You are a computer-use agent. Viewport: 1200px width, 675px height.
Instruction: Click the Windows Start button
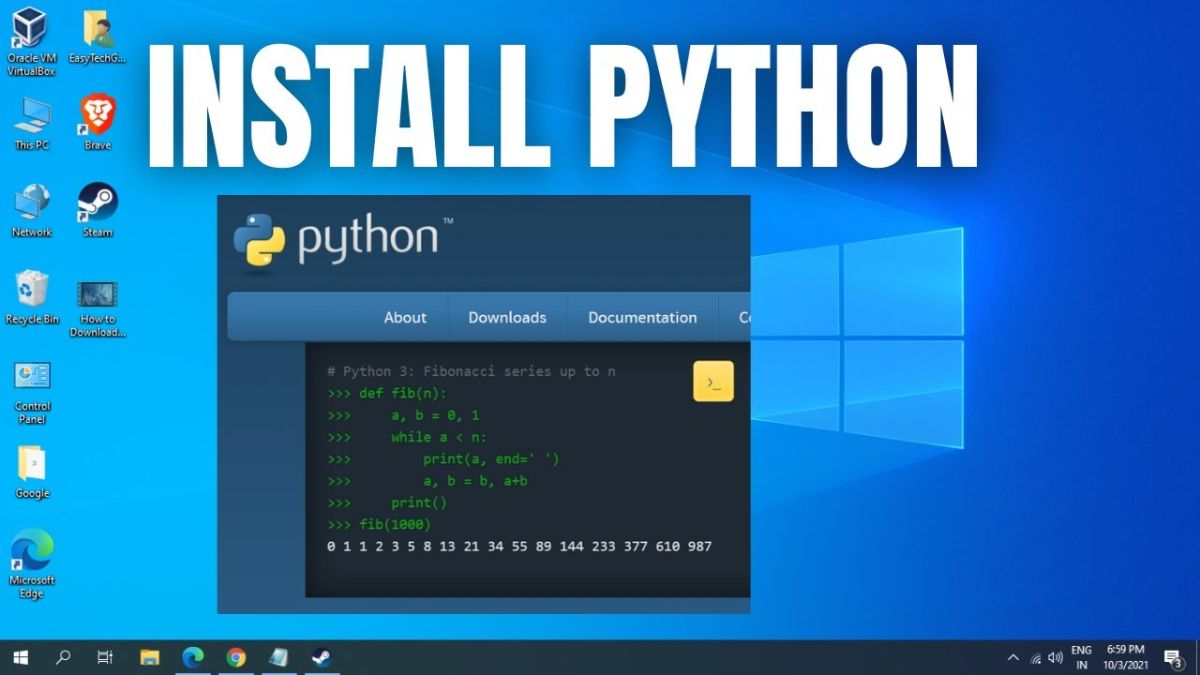(x=20, y=657)
